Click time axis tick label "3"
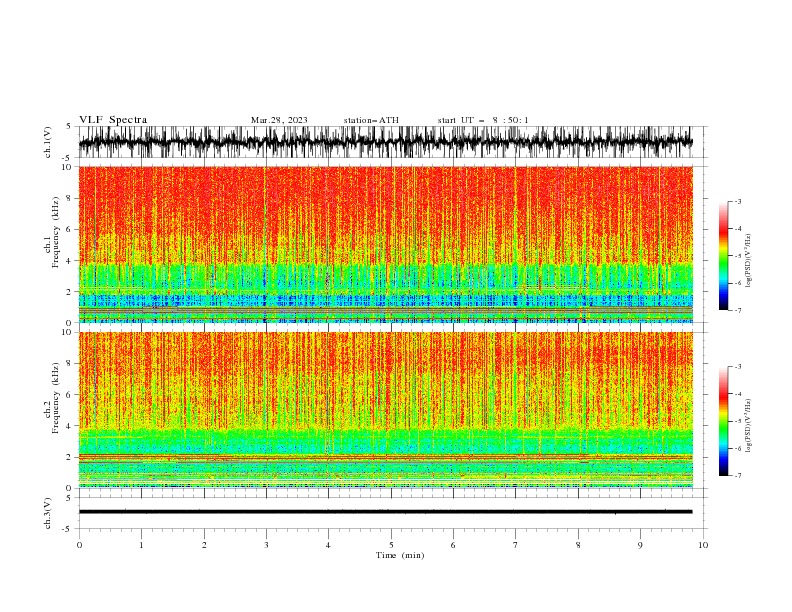The width and height of the screenshot is (792, 612). tap(266, 545)
